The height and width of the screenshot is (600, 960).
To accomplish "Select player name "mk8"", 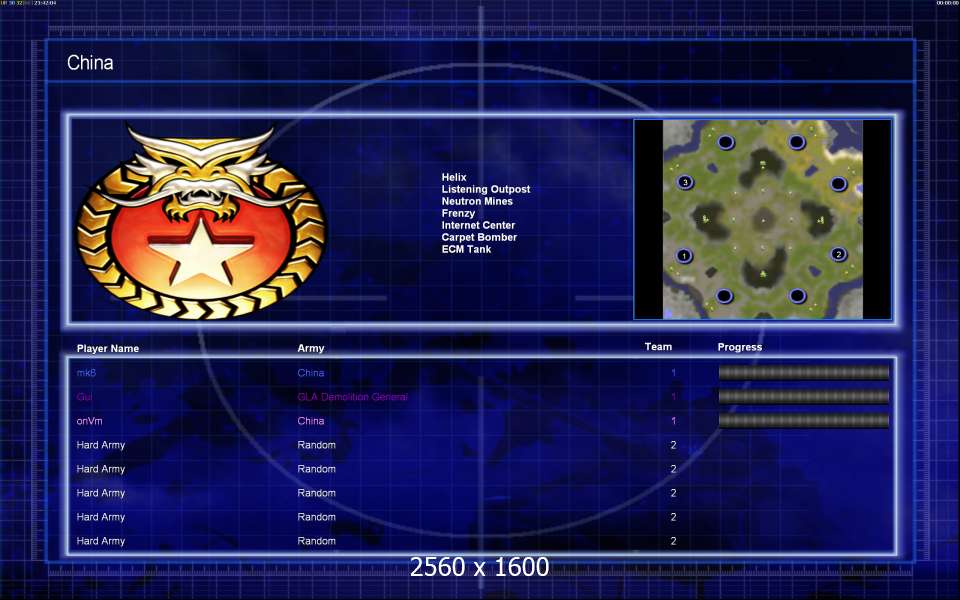I will [86, 372].
